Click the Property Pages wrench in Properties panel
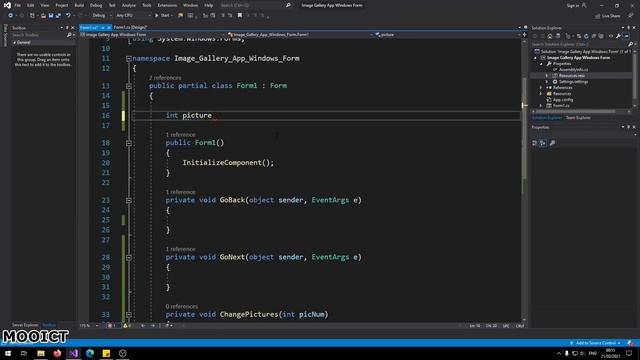 pyautogui.click(x=552, y=143)
